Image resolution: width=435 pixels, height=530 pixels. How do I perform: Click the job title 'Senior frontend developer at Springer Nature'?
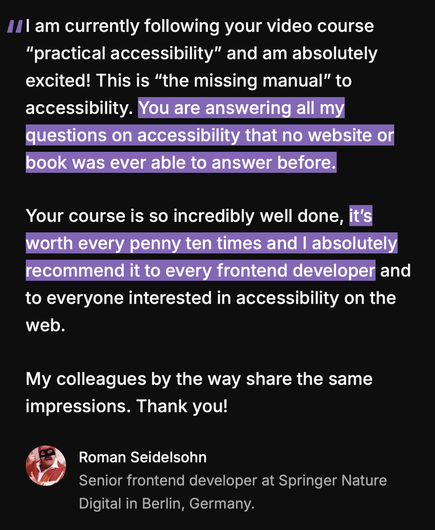(233, 480)
